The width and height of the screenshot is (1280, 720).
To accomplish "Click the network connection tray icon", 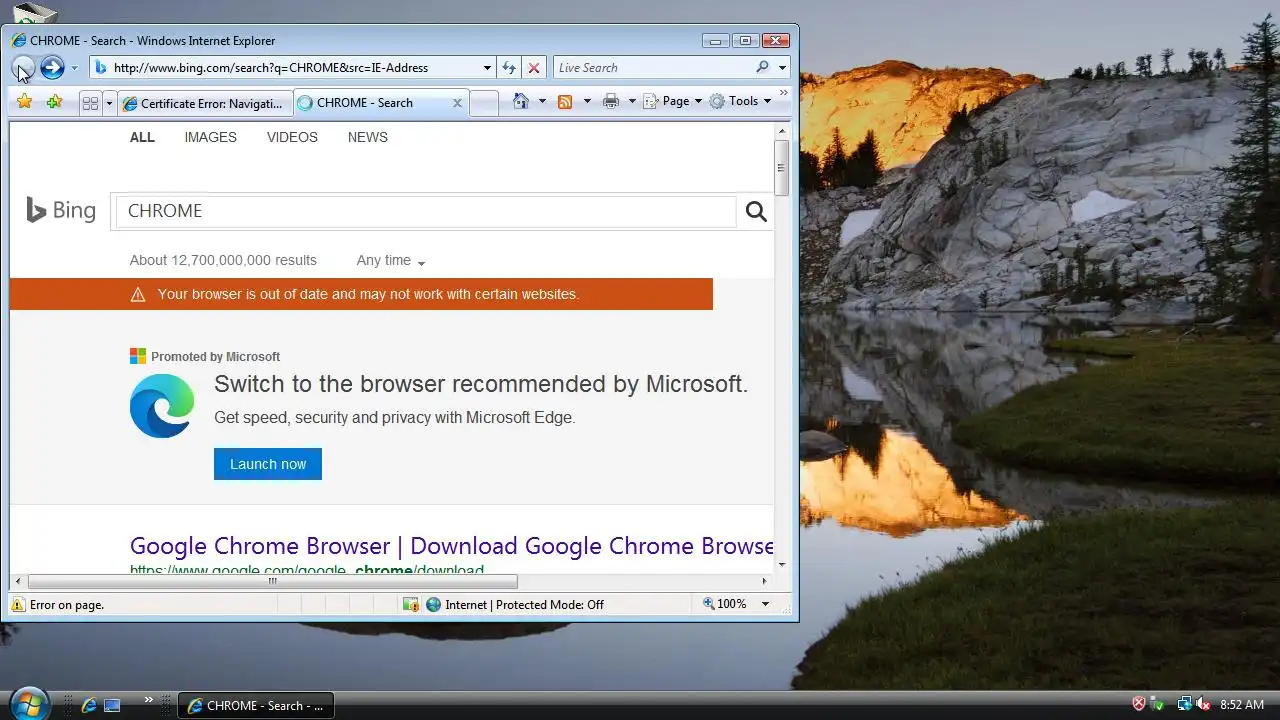I will tap(1184, 704).
